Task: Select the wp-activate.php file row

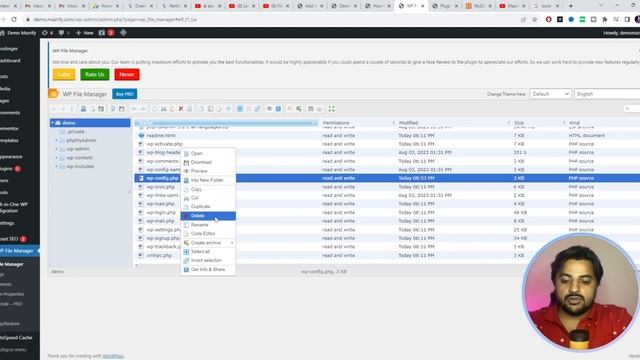Action: point(387,144)
